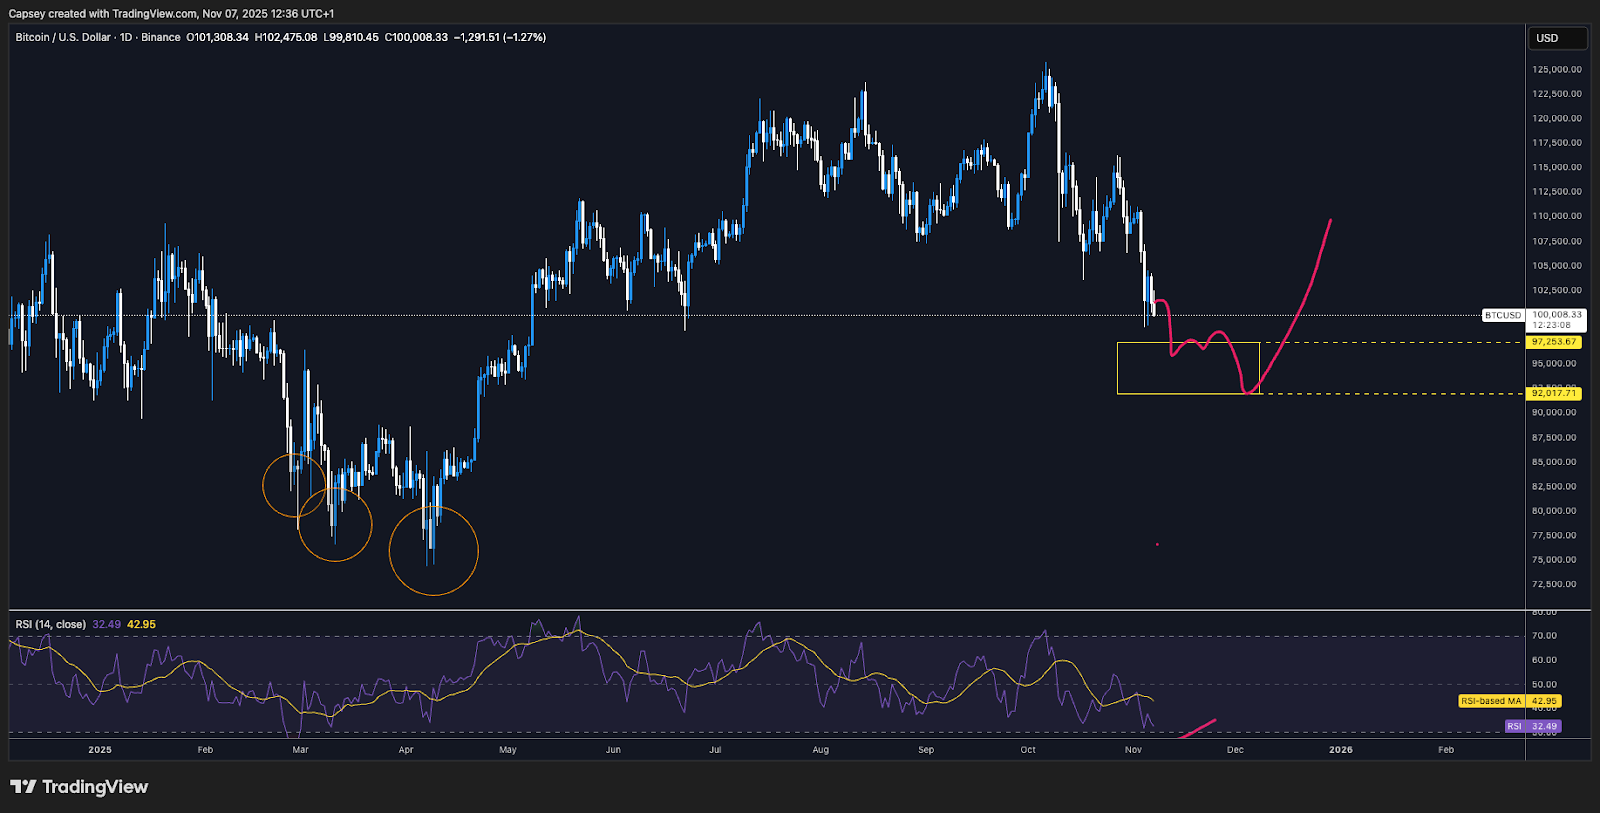Click the Jul label on the time axis
Viewport: 1600px width, 813px height.
tap(715, 749)
